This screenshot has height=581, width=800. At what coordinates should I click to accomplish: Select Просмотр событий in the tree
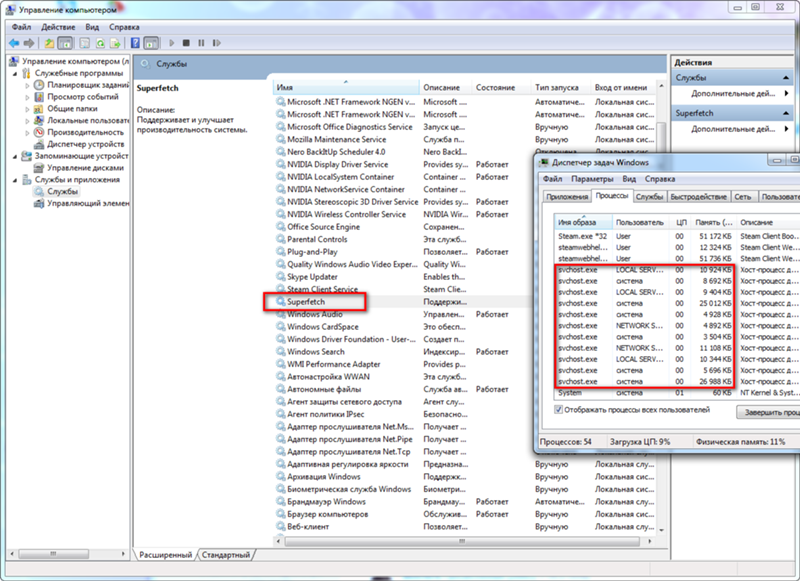pos(83,96)
